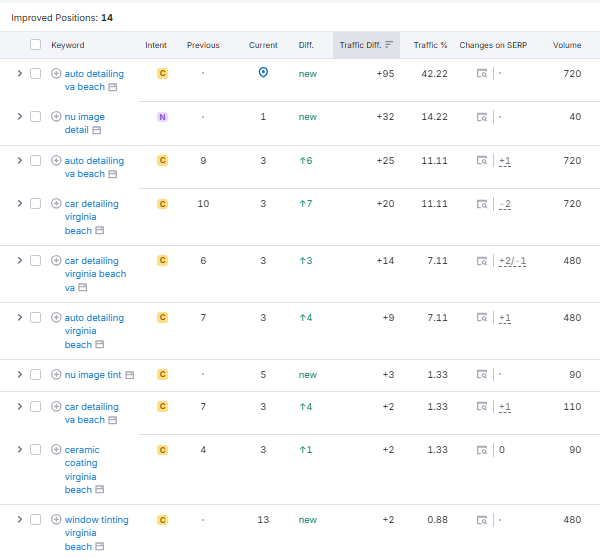Expand the "window tinting virginia beach" row
Image resolution: width=600 pixels, height=558 pixels.
18,520
